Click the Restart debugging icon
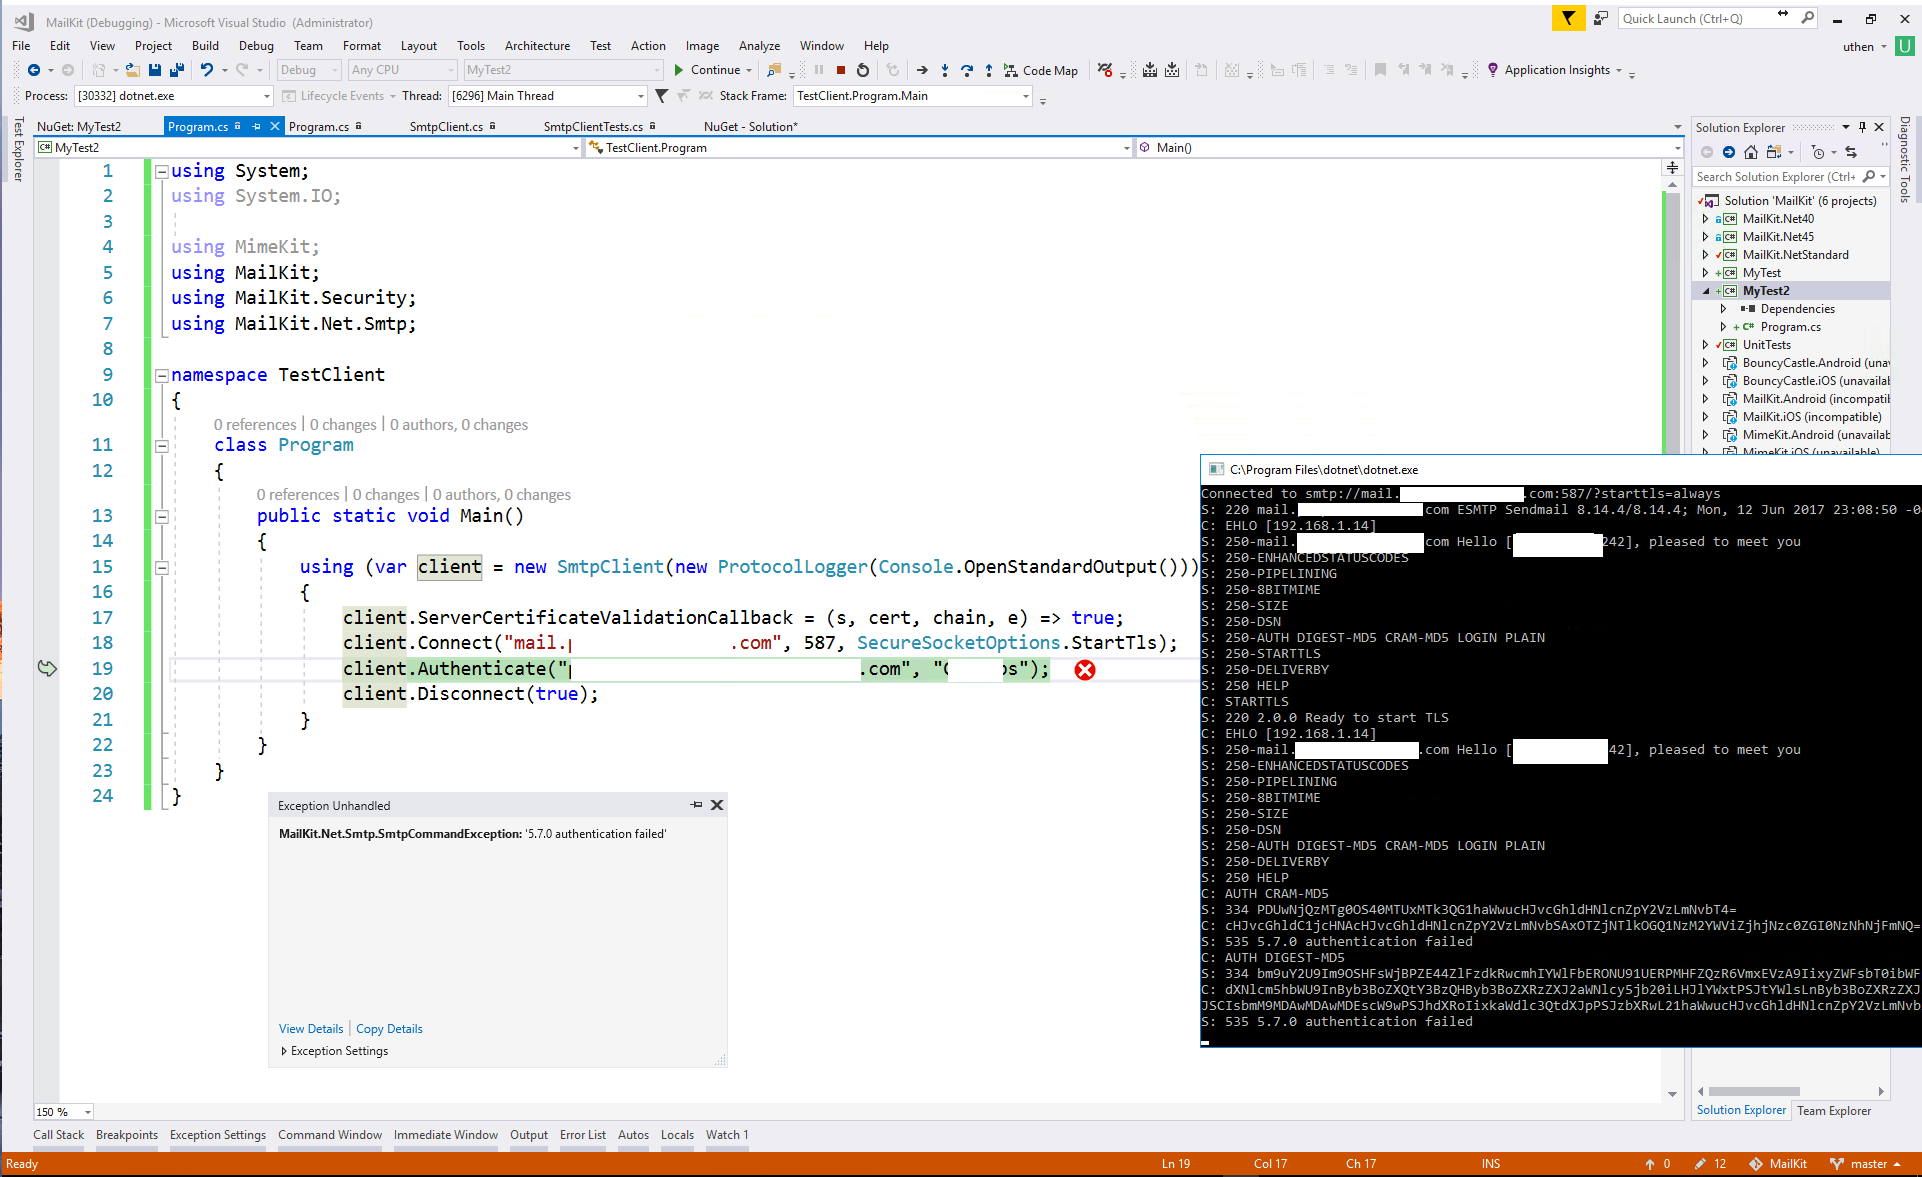 [863, 70]
